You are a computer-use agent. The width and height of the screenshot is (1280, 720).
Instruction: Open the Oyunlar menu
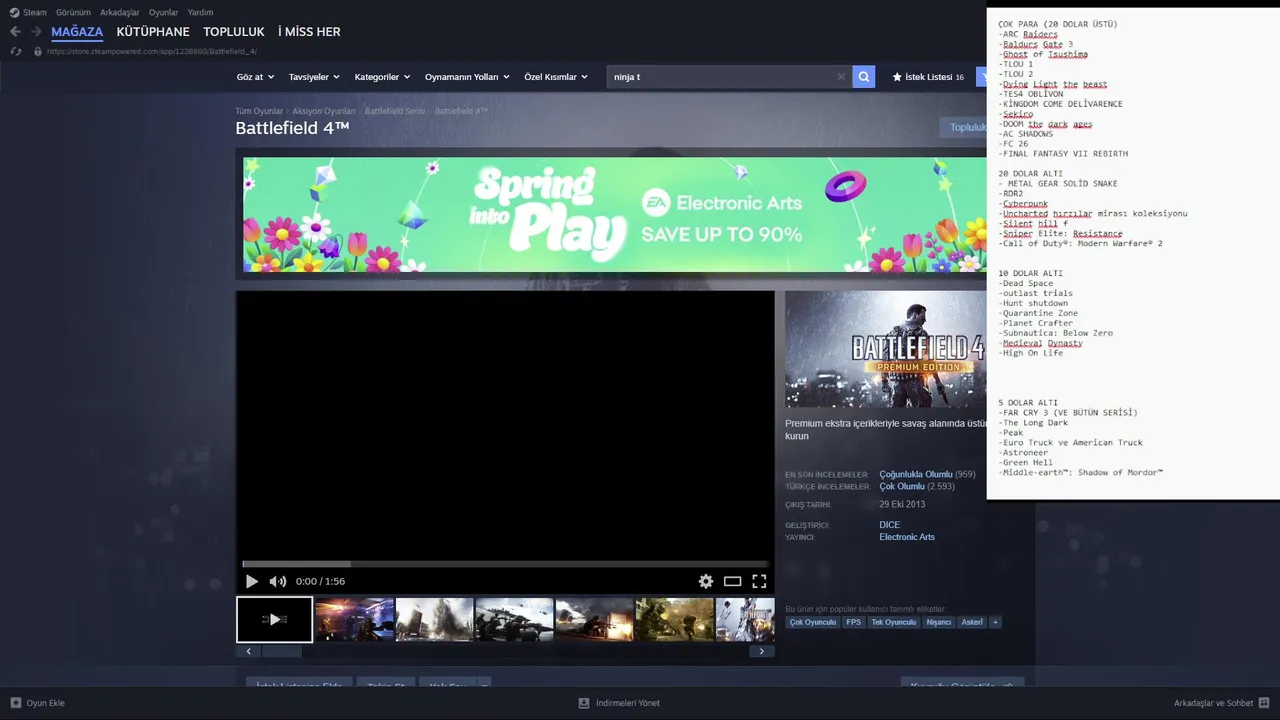tap(163, 13)
